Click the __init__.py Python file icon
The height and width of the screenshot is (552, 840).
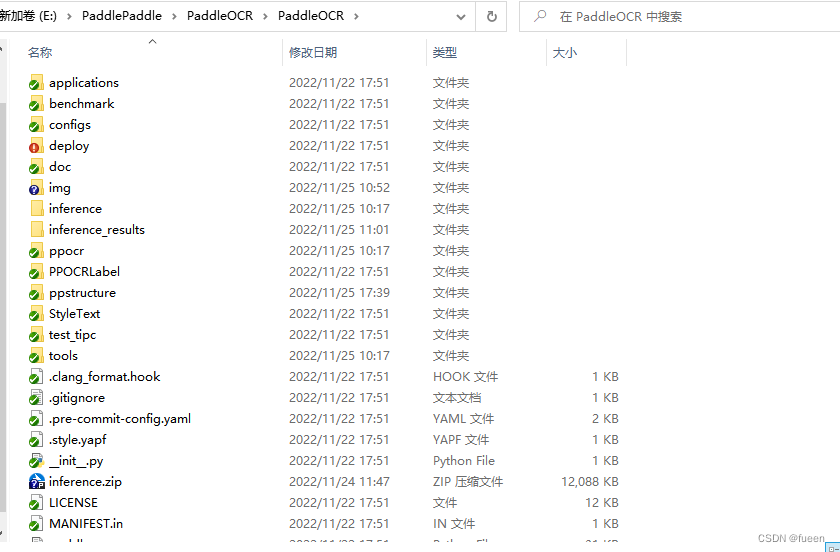[x=36, y=461]
